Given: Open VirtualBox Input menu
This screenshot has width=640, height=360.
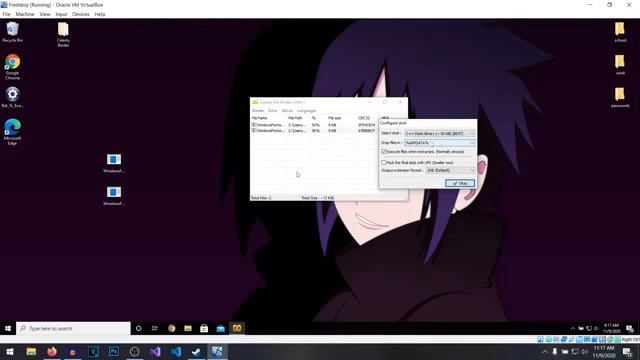Looking at the screenshot, I should [61, 14].
